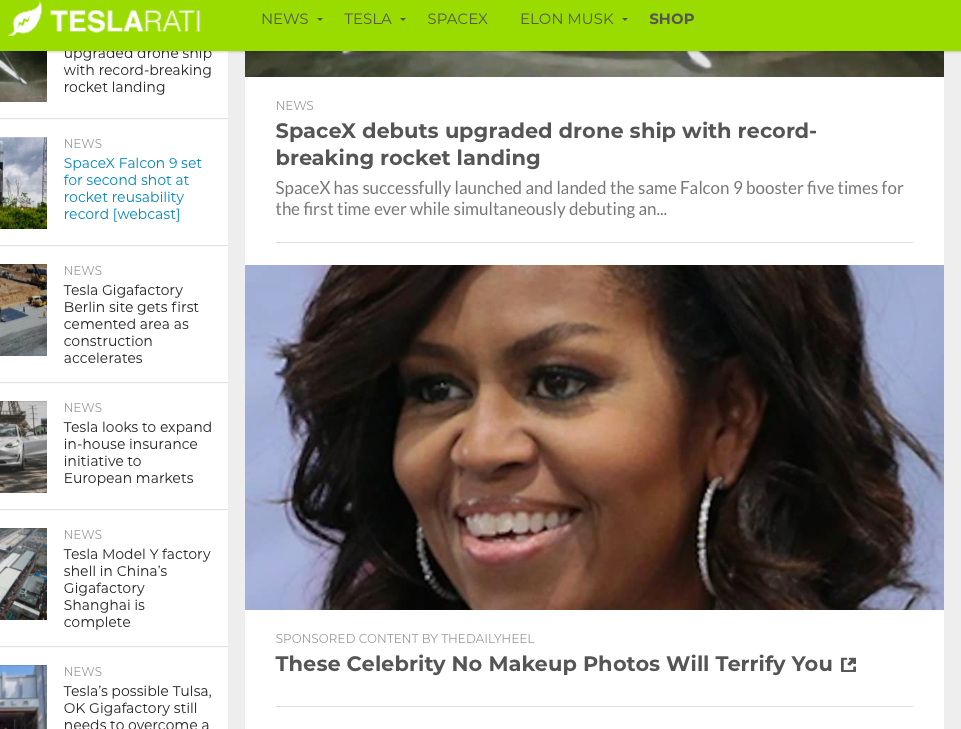The width and height of the screenshot is (961, 729).
Task: Read SpaceX debuts upgraded drone ship article
Action: (545, 144)
